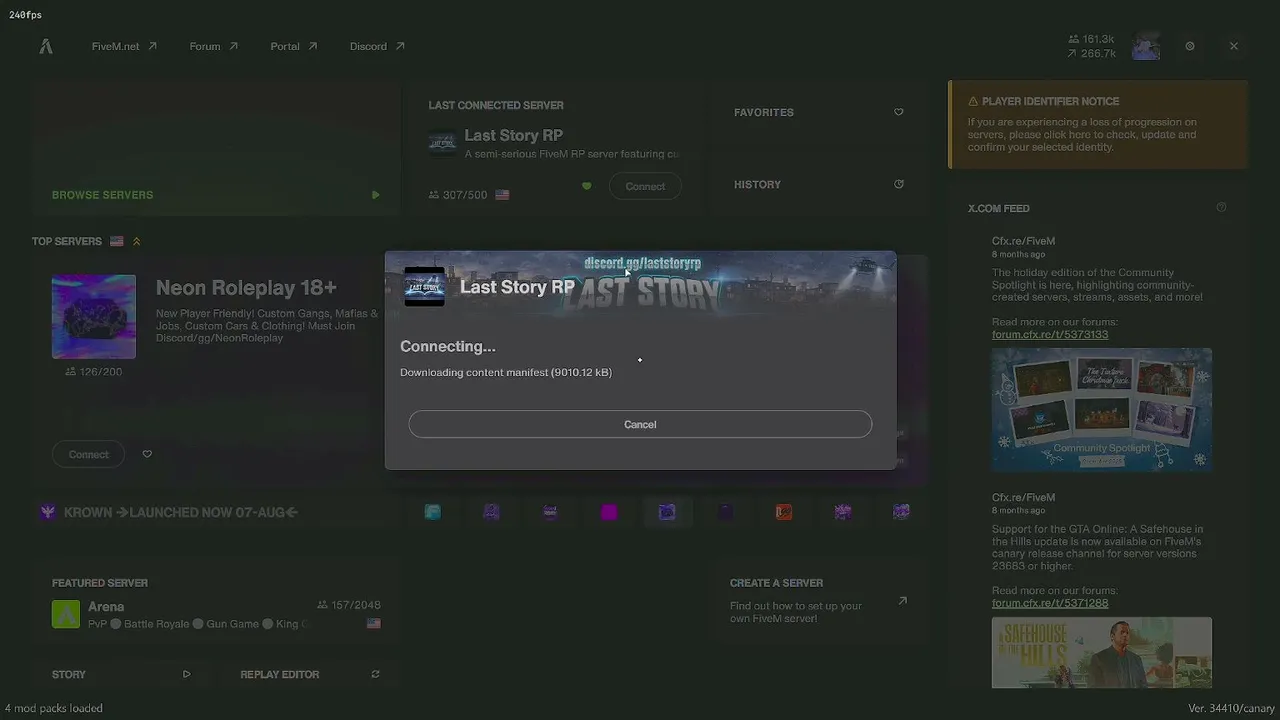Click the Last Story RP server icon under Last Connected
This screenshot has height=720, width=1280.
(442, 144)
